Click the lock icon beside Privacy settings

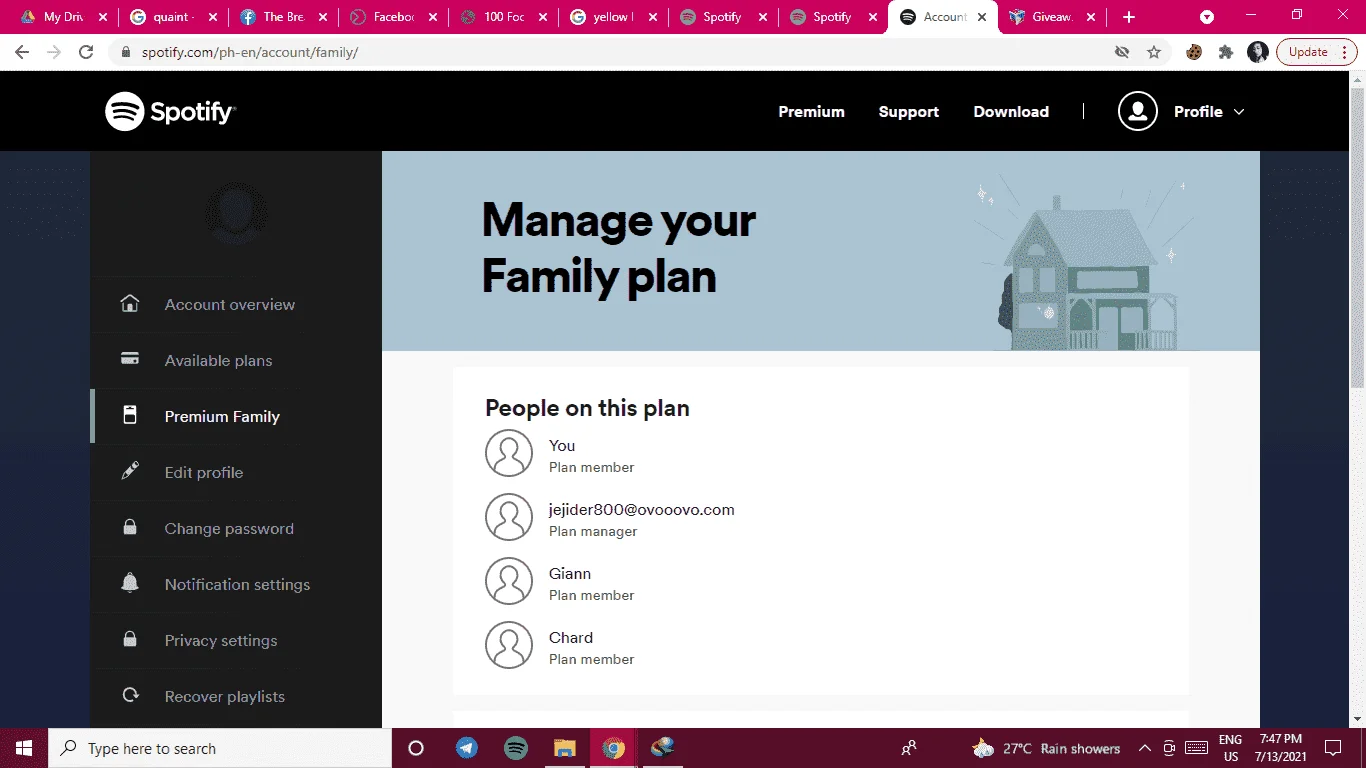130,639
